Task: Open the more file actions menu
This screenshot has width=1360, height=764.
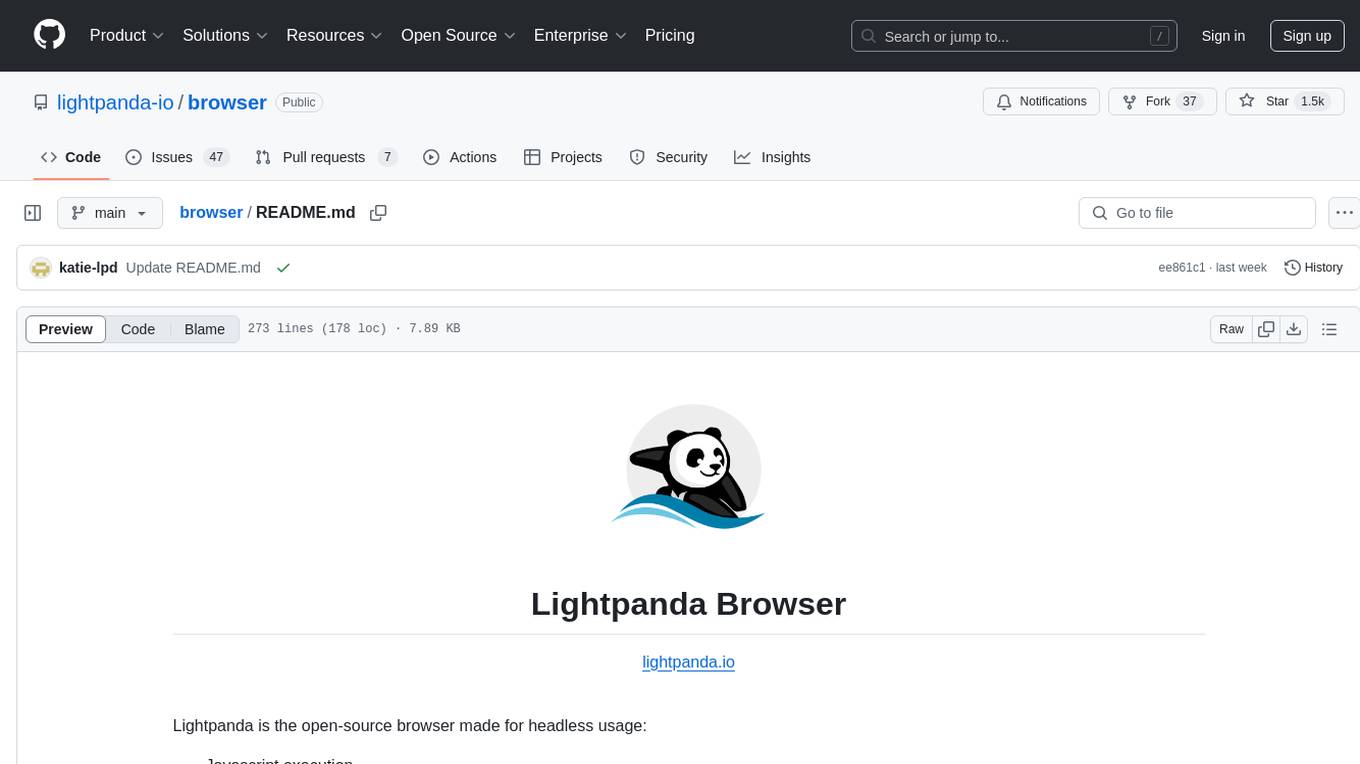Action: [1344, 213]
